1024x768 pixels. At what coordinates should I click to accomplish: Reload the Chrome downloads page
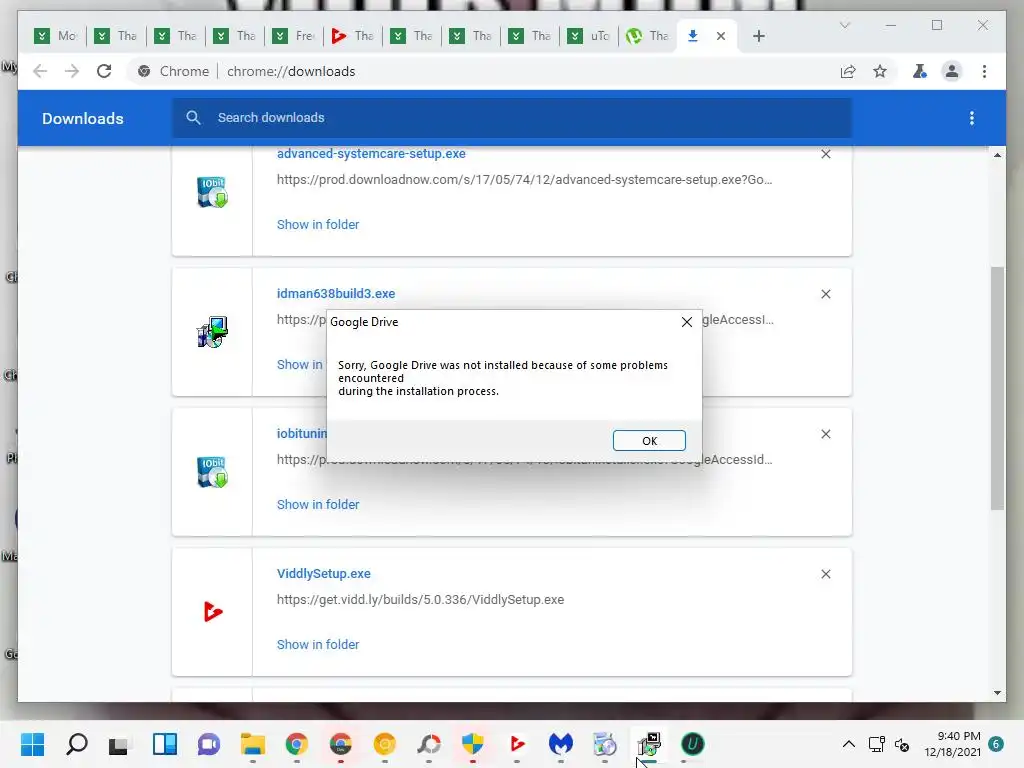(x=104, y=71)
